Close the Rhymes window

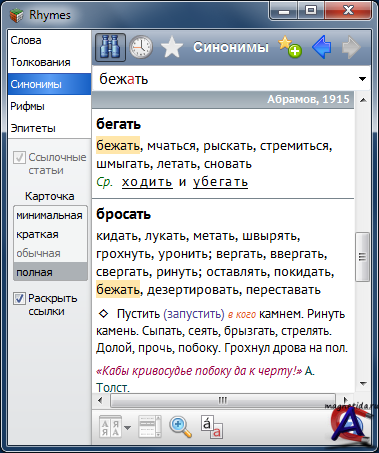pos(348,11)
